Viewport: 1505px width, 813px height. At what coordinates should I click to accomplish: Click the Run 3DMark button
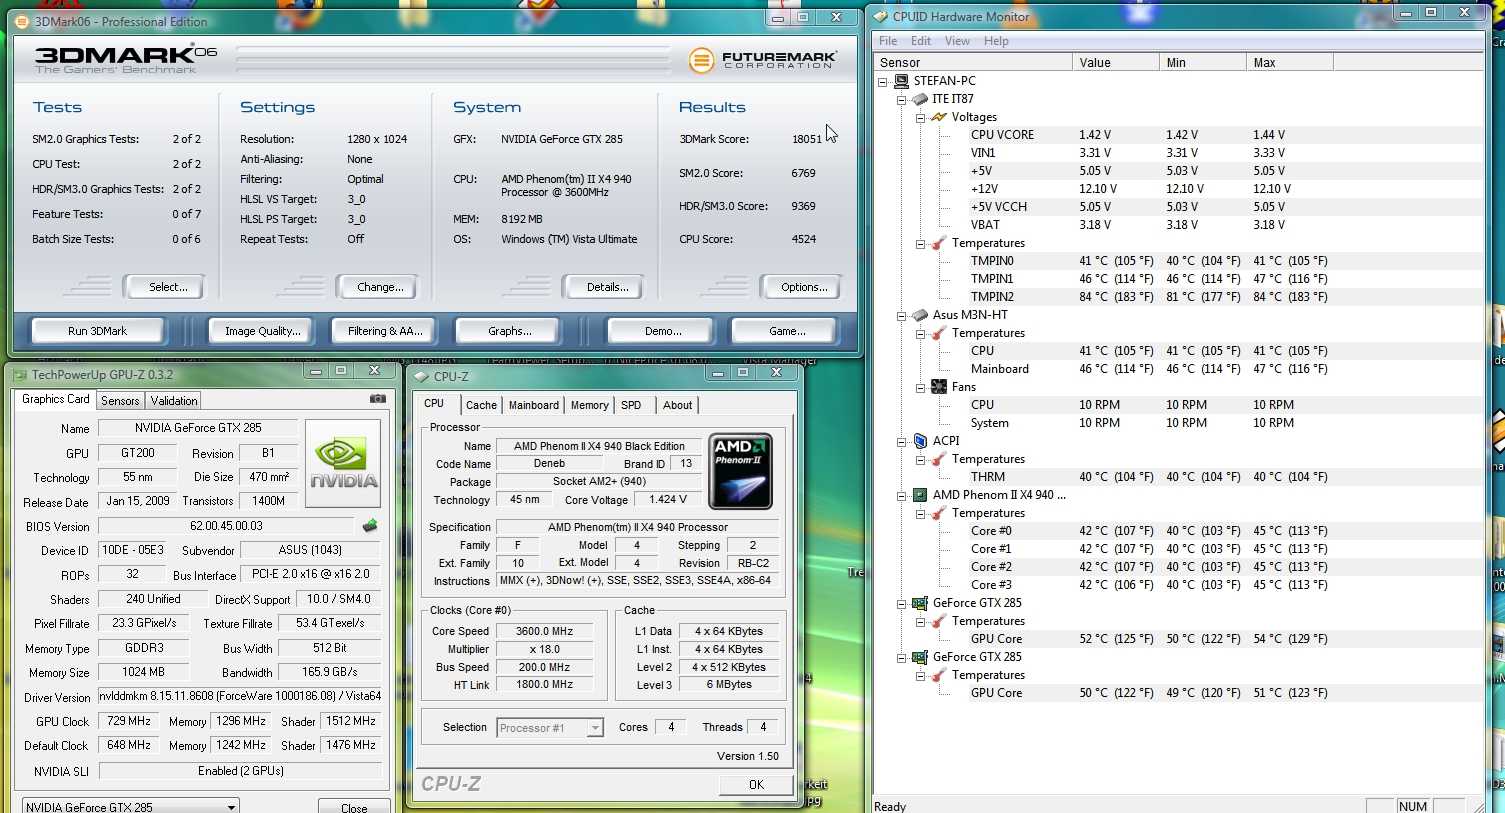[x=98, y=331]
